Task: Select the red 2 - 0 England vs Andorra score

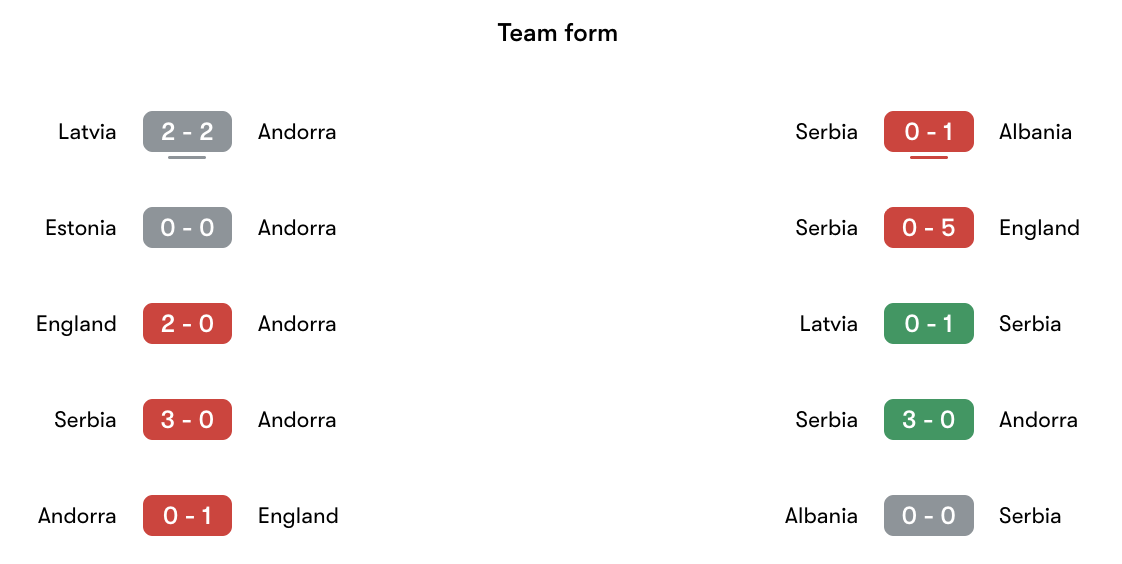Action: coord(187,324)
